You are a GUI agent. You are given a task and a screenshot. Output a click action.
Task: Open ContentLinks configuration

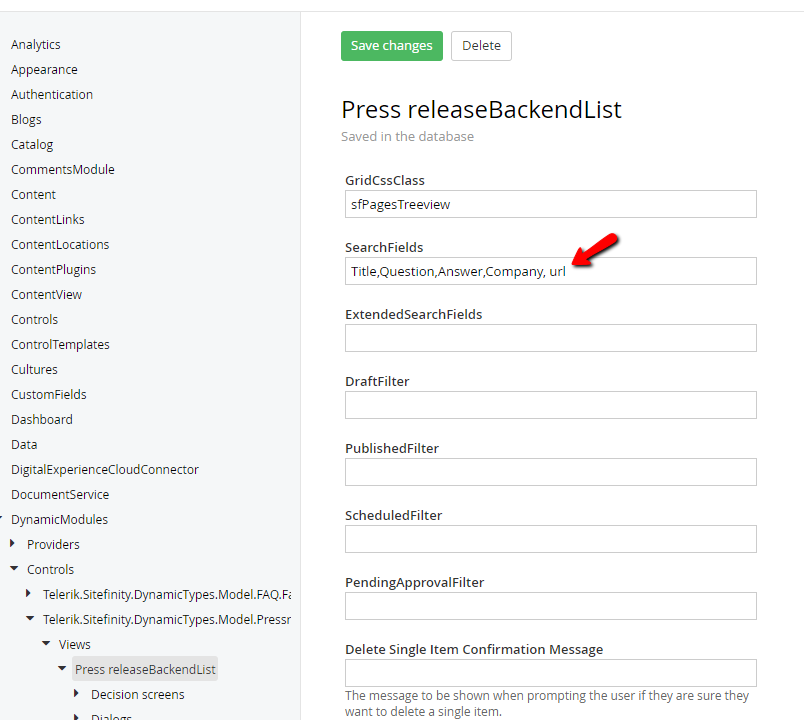[x=48, y=219]
